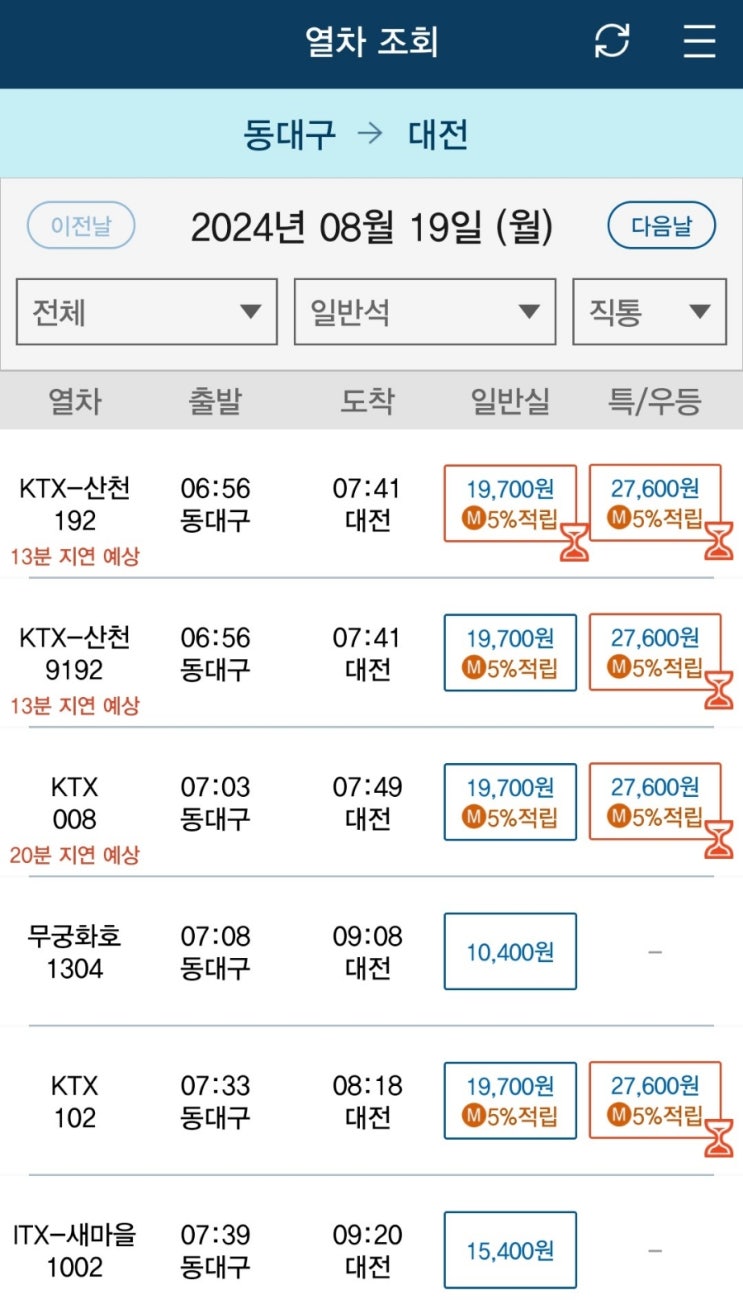The height and width of the screenshot is (1304, 743).
Task: Choose 15,400원 fare for ITX-새마을 1002
Action: click(510, 1250)
